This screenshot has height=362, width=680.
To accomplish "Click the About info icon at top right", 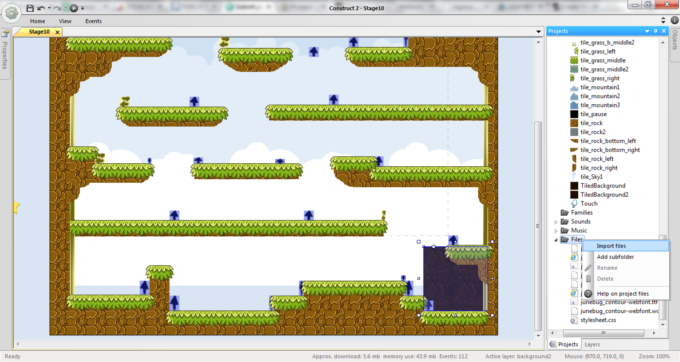I will pyautogui.click(x=674, y=20).
